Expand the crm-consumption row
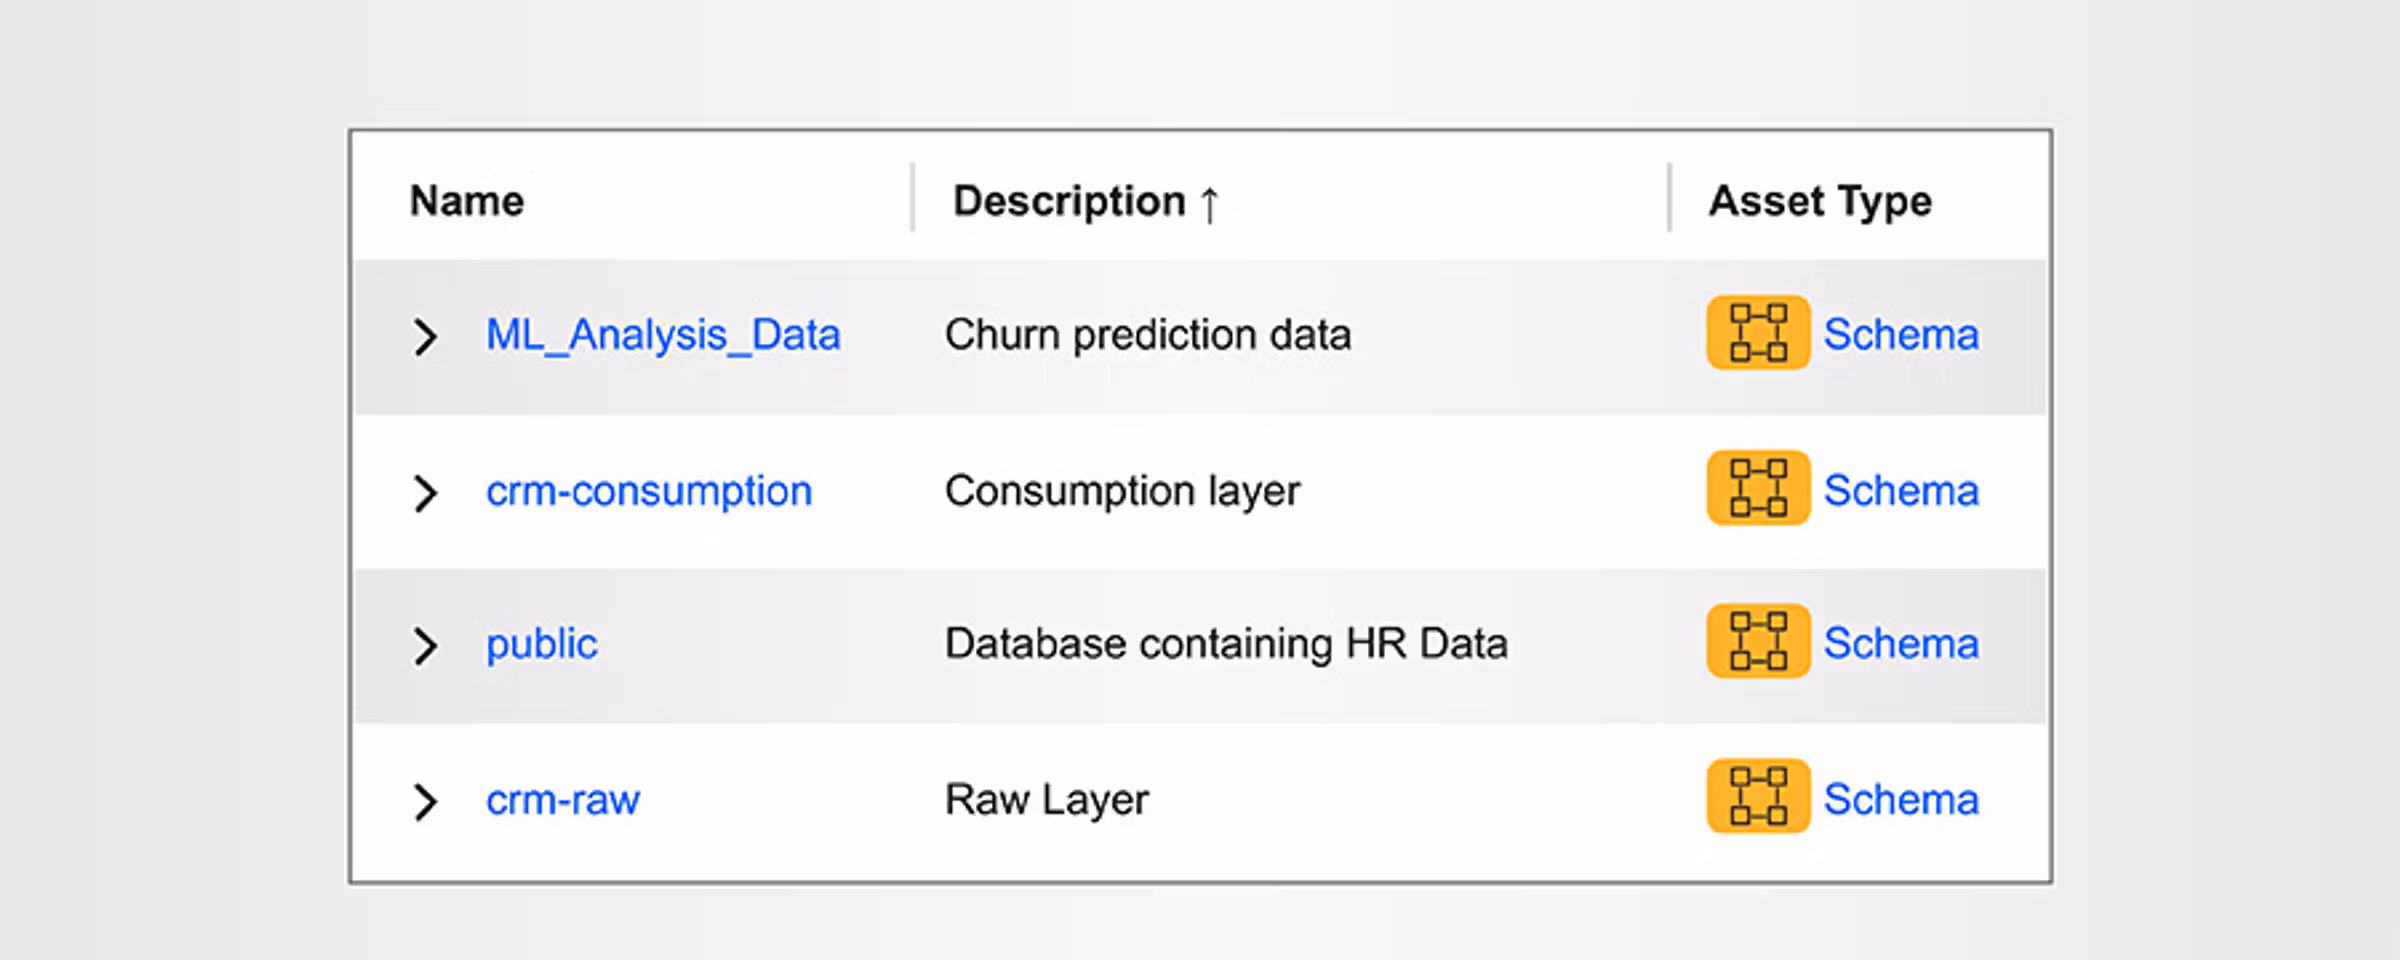This screenshot has height=960, width=2400. pos(425,493)
